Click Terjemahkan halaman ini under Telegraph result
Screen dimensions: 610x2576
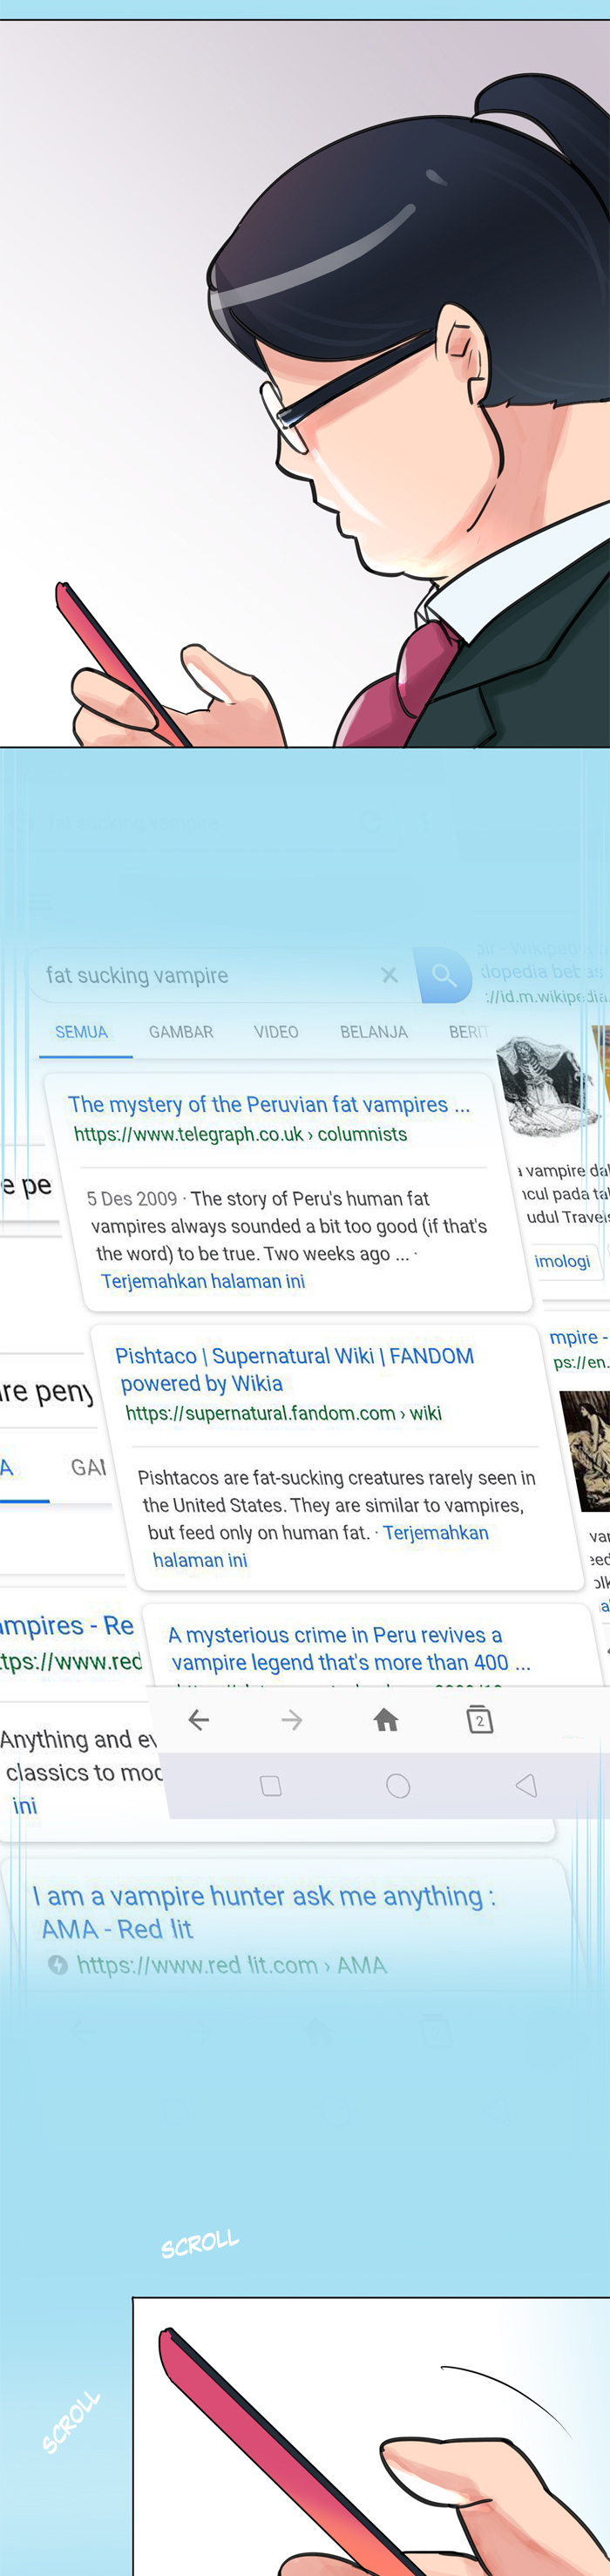203,1281
